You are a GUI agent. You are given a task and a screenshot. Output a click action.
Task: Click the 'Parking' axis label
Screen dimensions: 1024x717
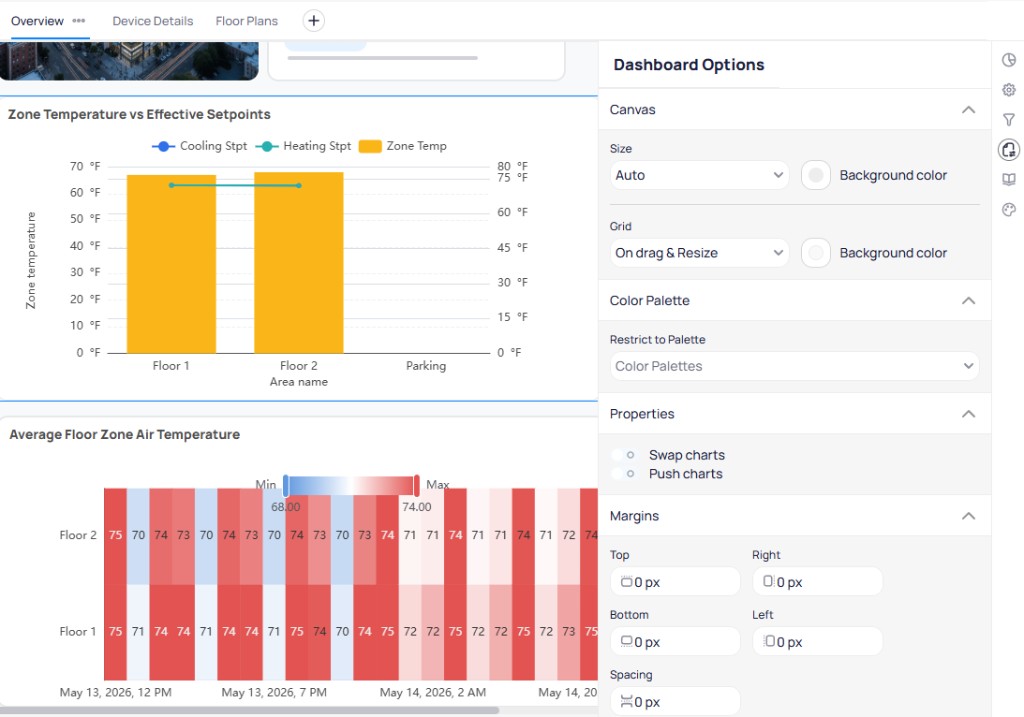[426, 366]
